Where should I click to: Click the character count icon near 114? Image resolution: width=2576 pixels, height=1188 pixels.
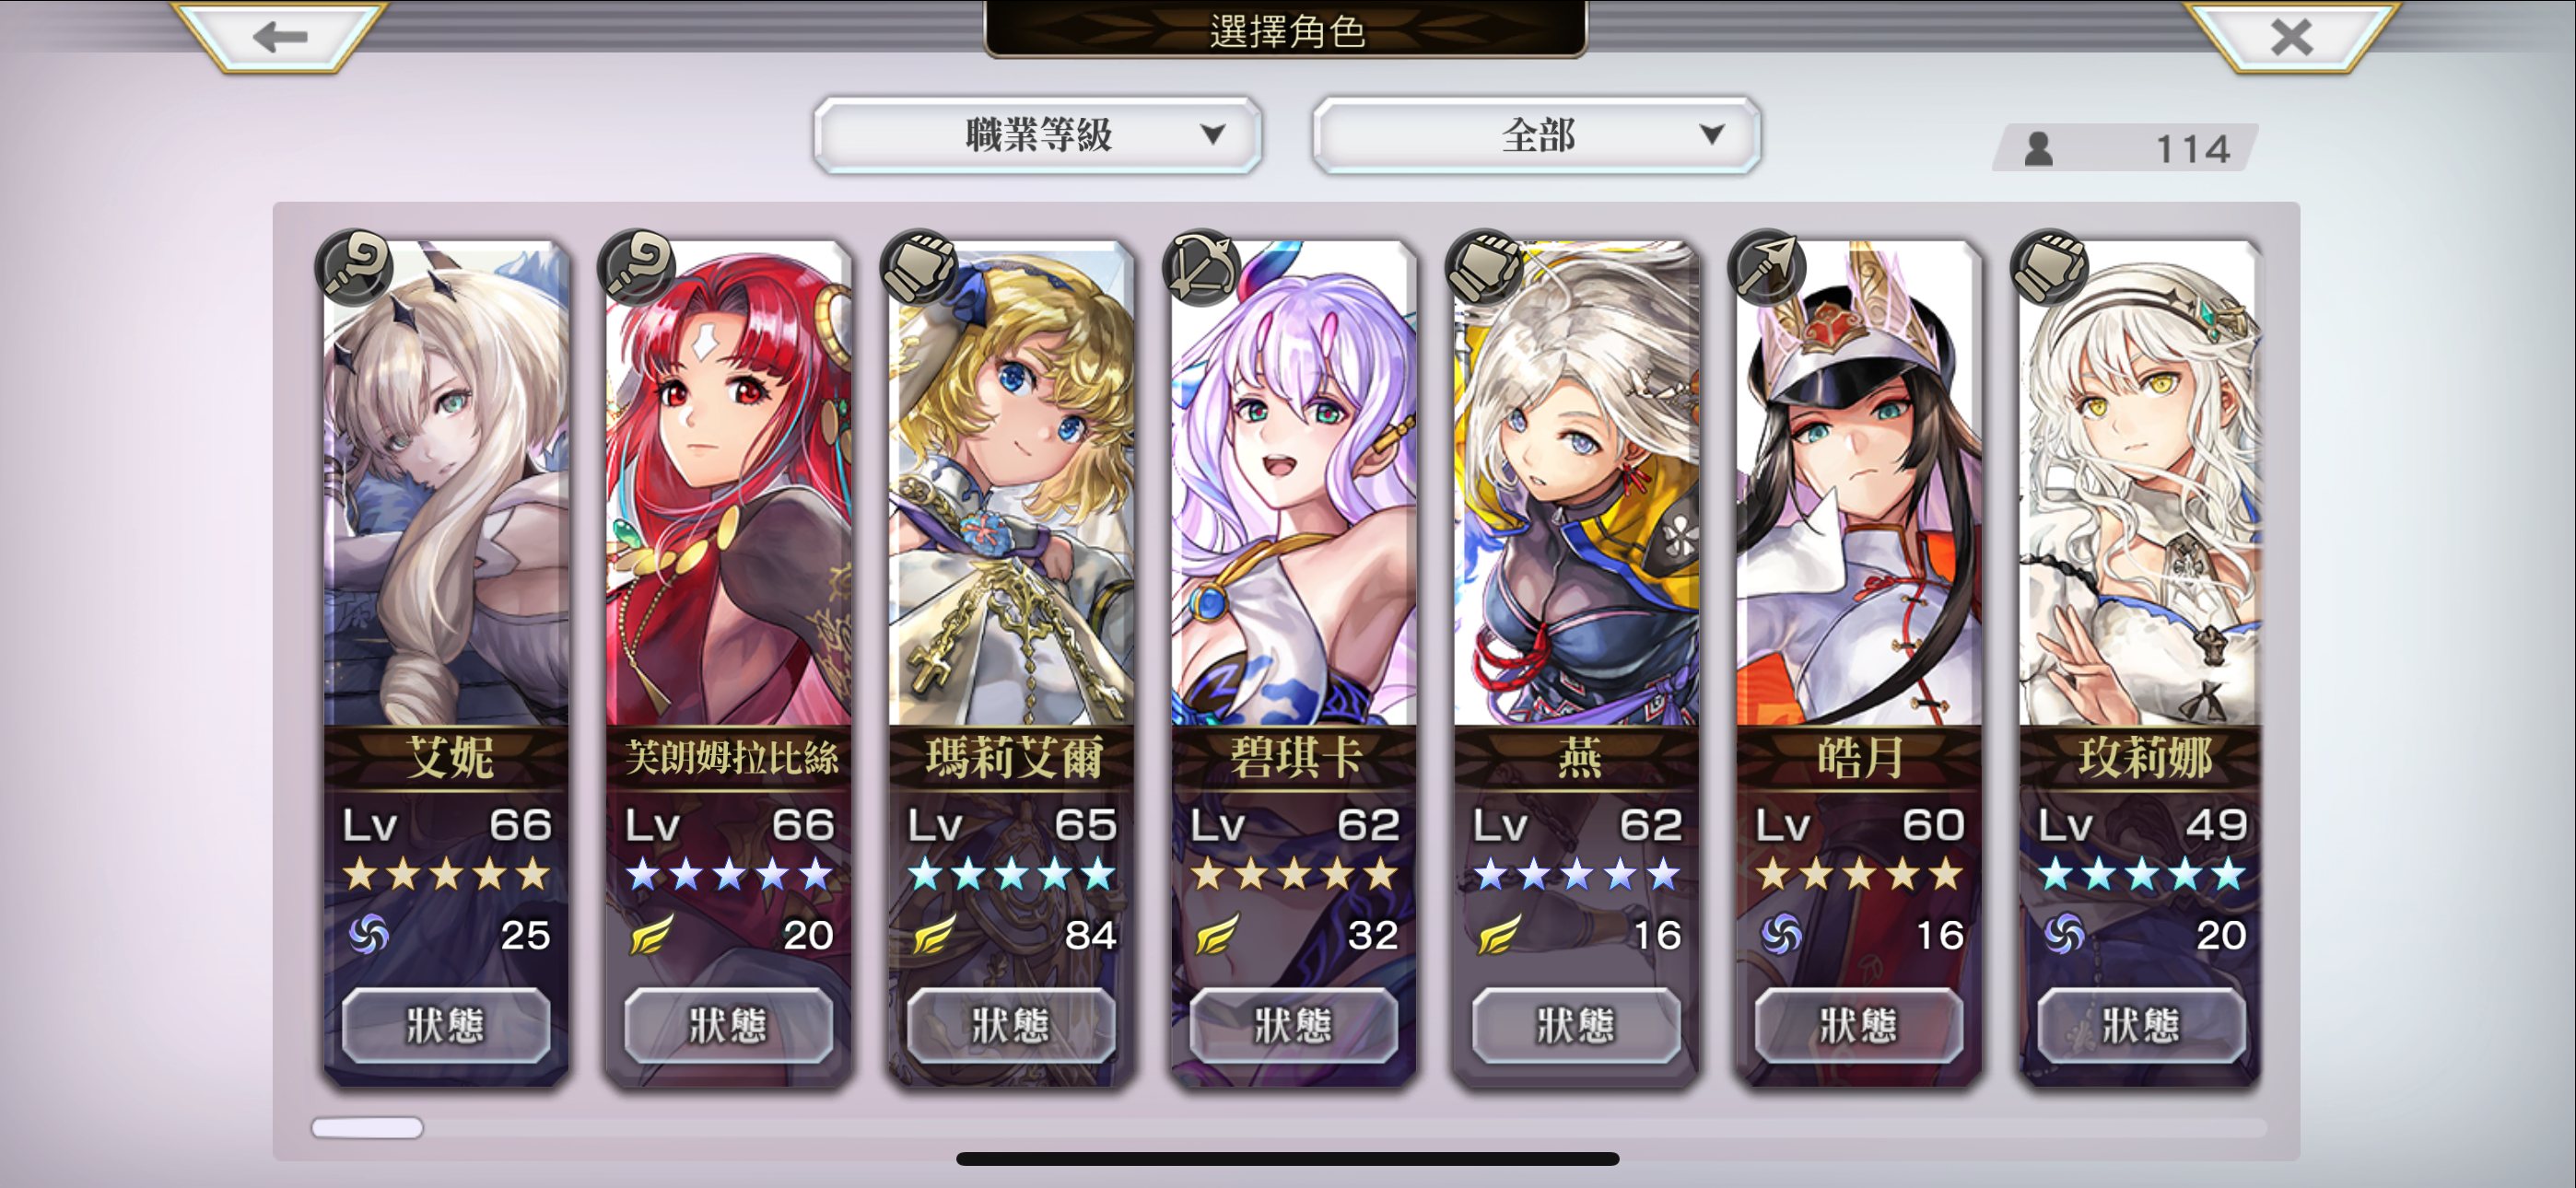[x=2039, y=149]
